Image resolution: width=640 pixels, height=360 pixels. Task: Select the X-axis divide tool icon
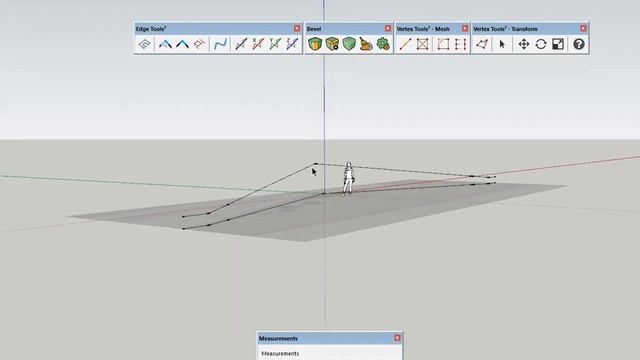(258, 44)
